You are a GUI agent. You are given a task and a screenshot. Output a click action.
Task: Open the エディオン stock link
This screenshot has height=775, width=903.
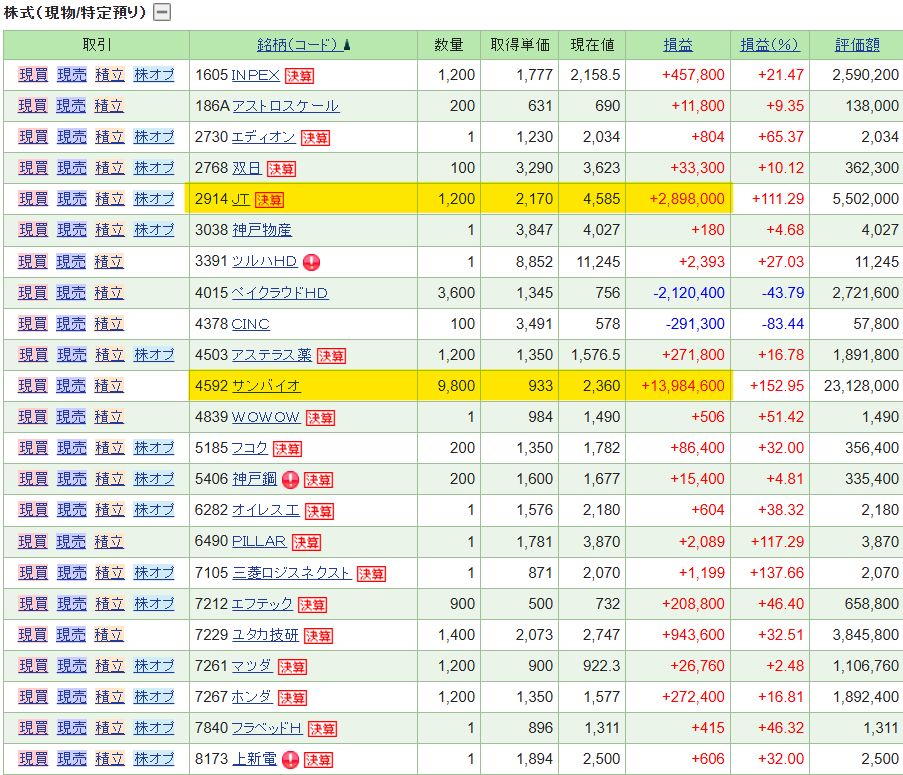click(x=264, y=138)
